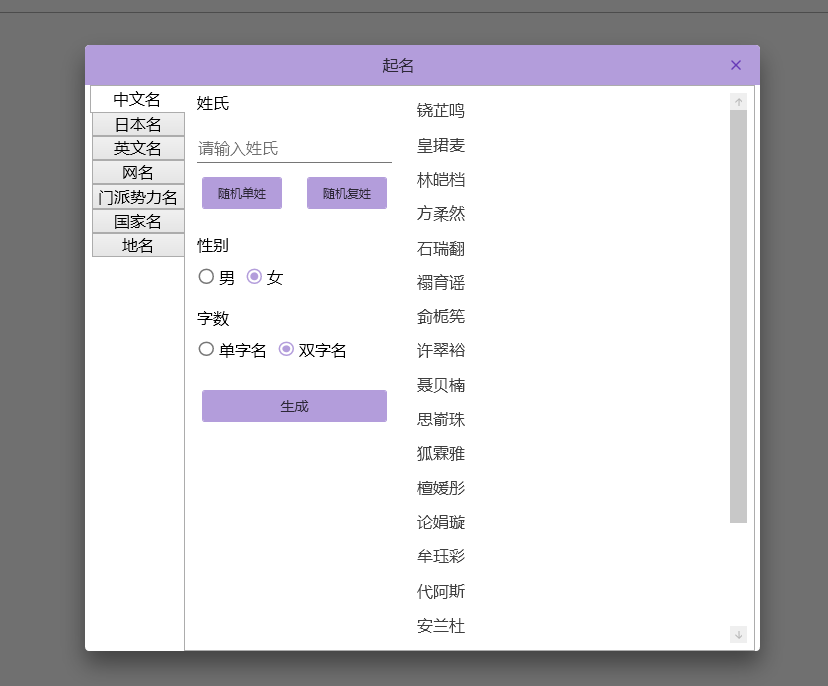The image size is (828, 686).
Task: Open the 英文名 tab
Action: (x=137, y=148)
